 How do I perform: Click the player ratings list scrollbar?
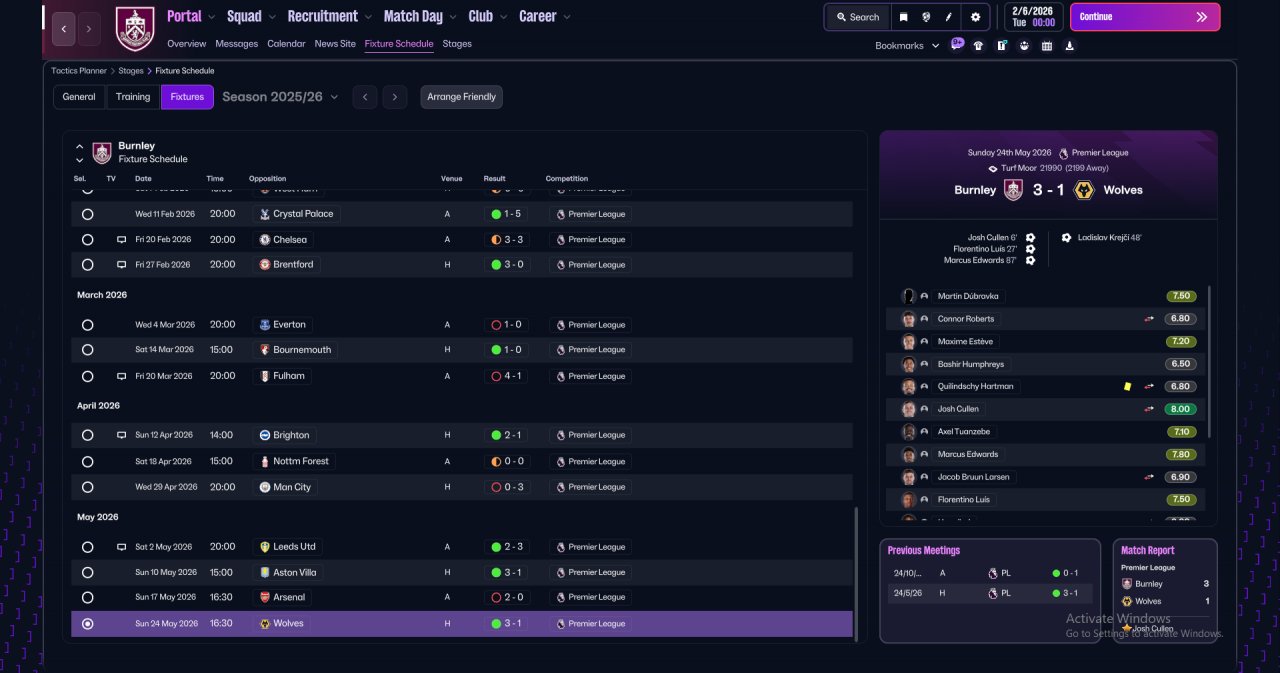coord(1209,362)
